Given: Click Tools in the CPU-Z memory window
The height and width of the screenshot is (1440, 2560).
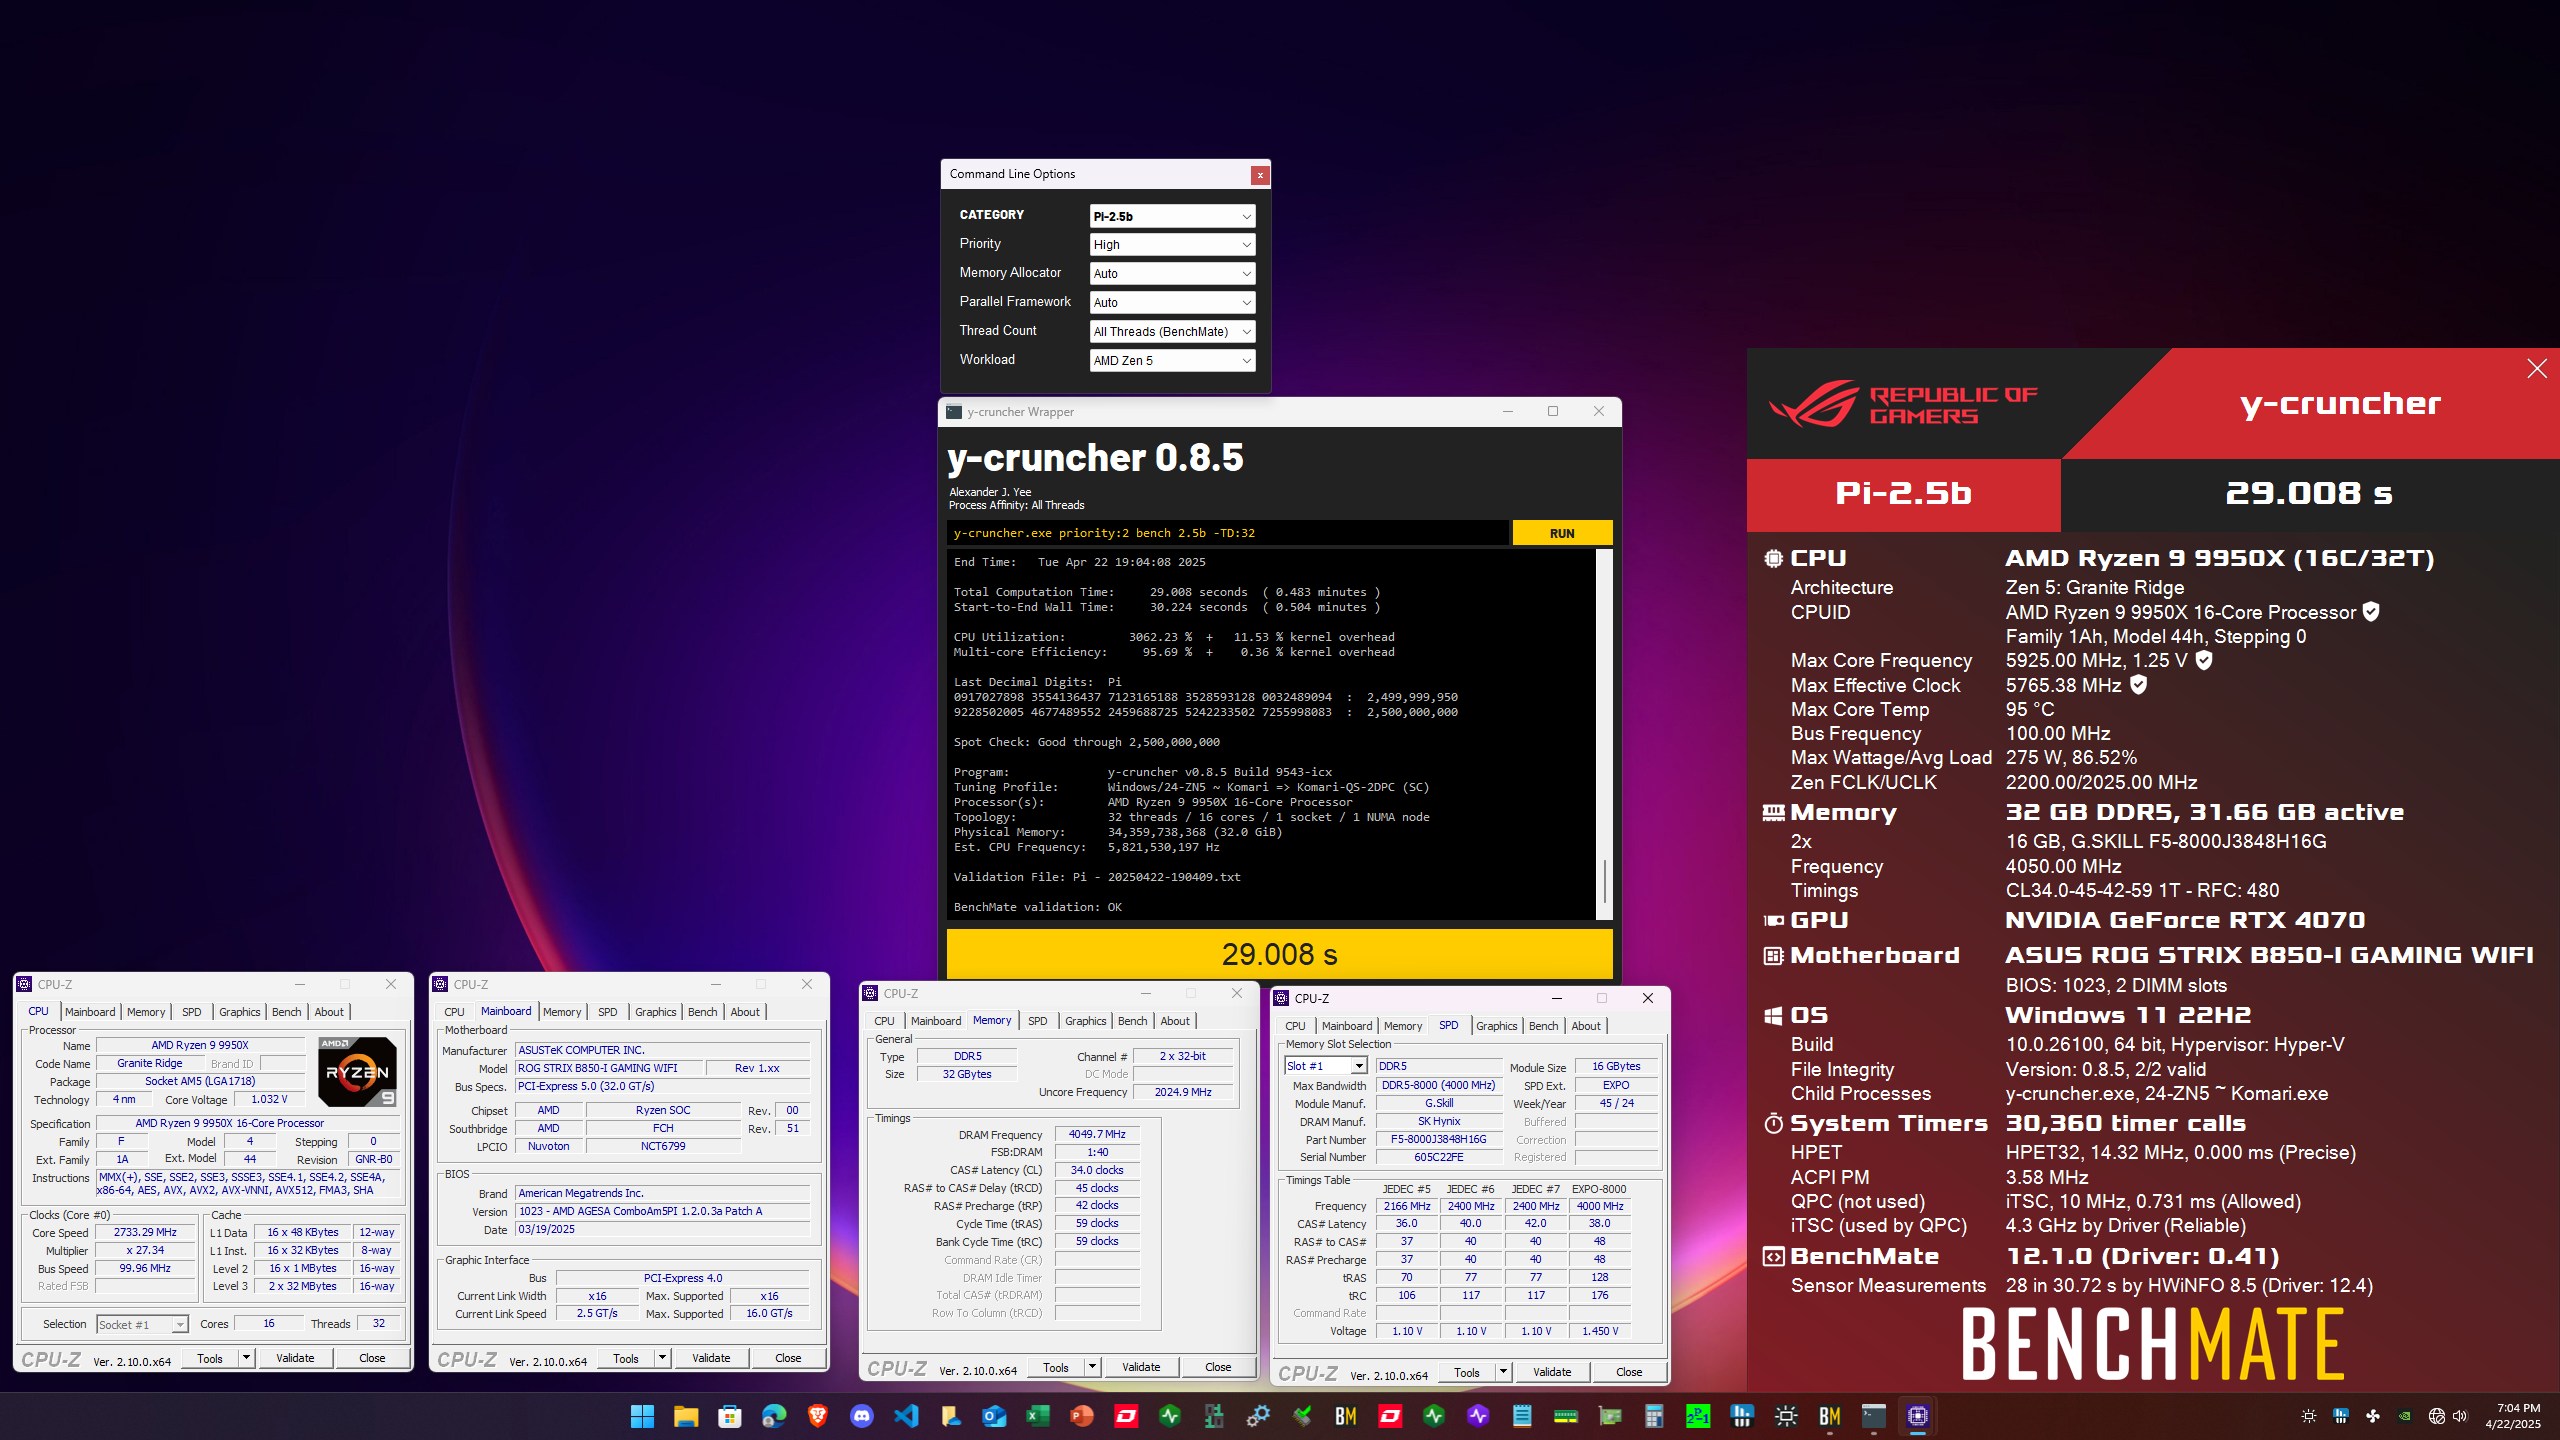Looking at the screenshot, I should [x=1056, y=1367].
